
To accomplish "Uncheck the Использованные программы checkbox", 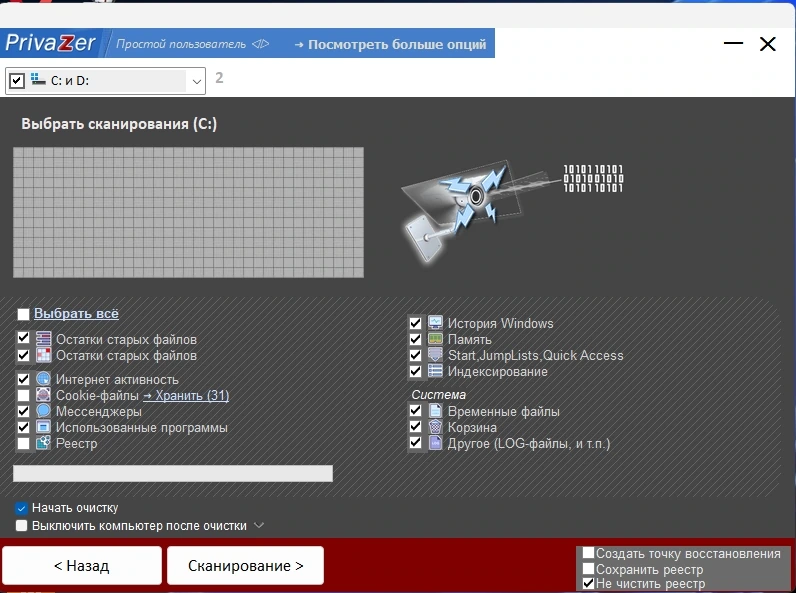I will click(x=23, y=427).
